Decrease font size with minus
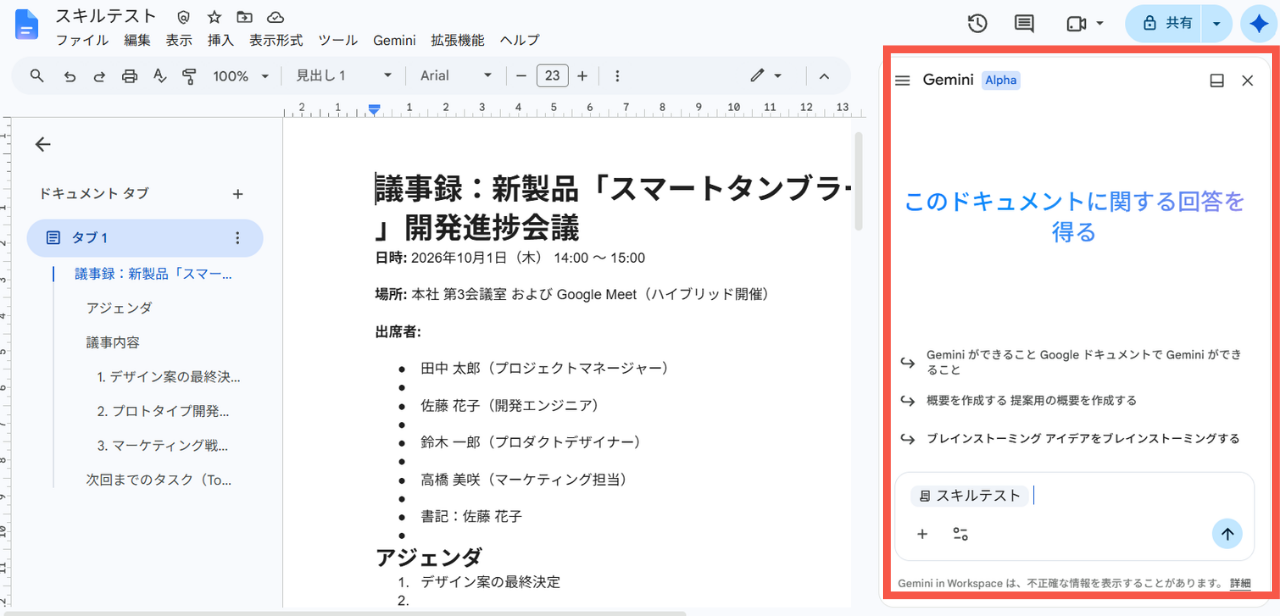This screenshot has width=1280, height=616. point(521,76)
